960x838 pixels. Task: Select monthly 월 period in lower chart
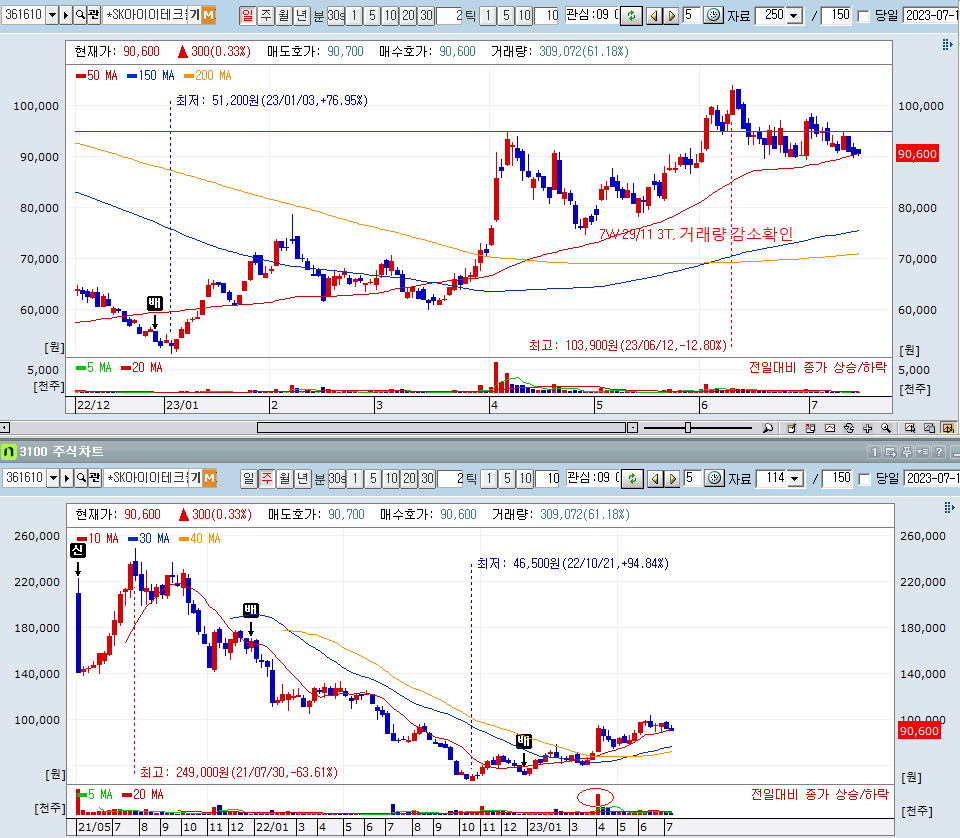coord(285,478)
